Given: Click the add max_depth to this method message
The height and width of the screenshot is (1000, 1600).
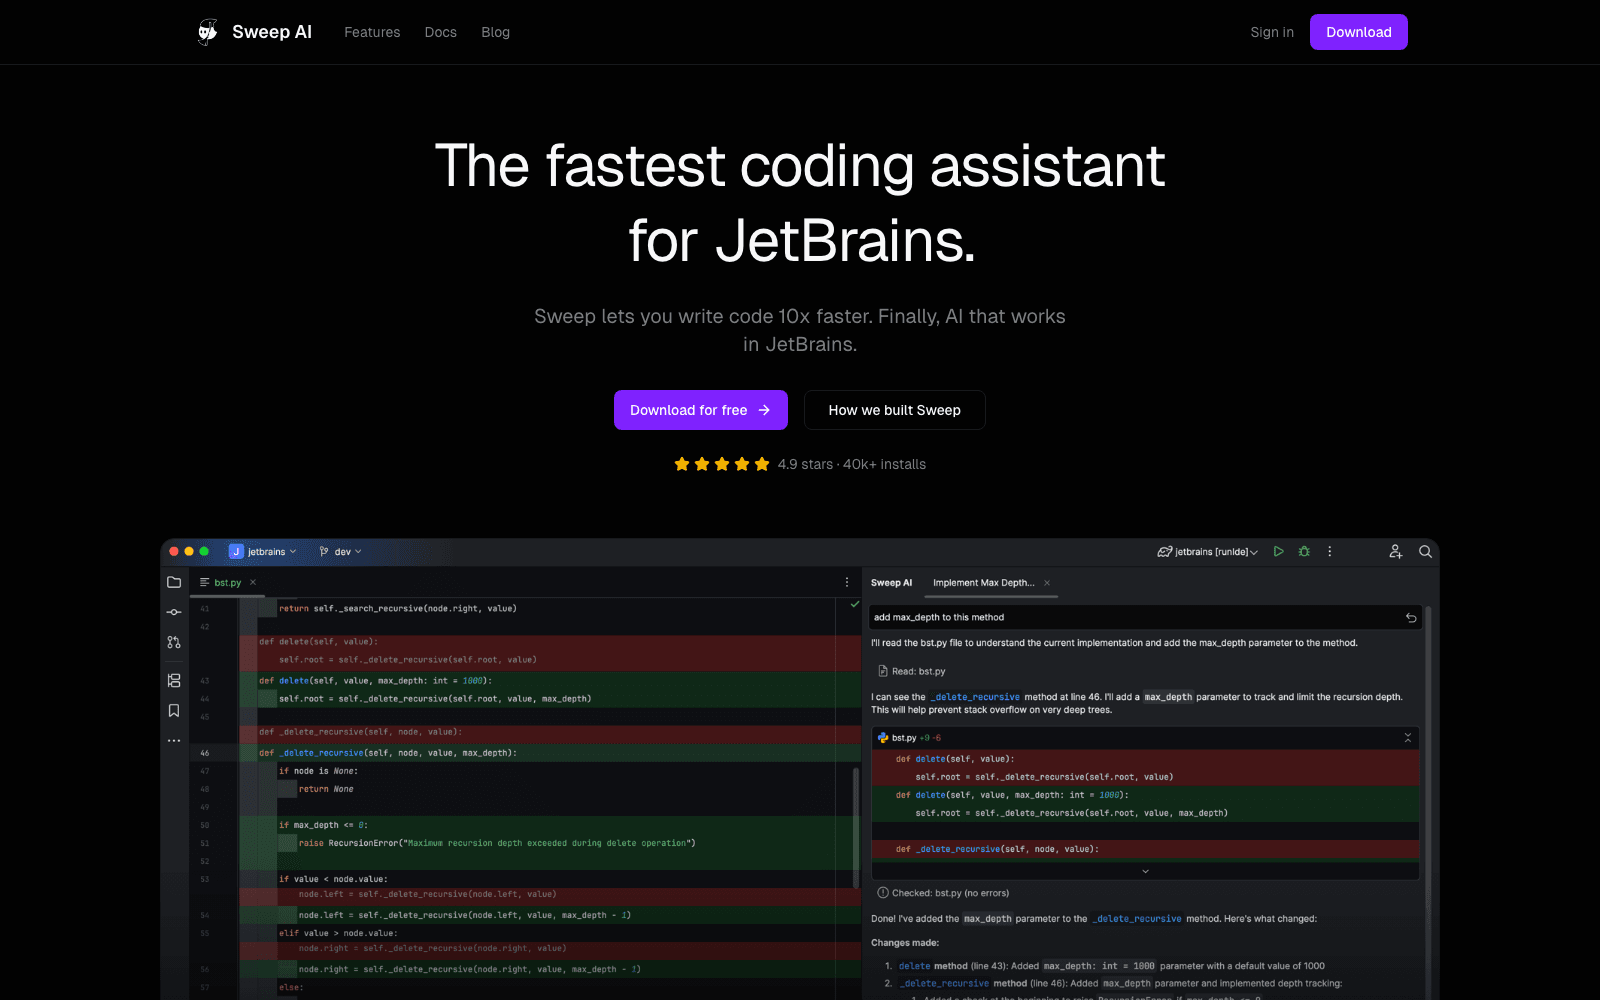Looking at the screenshot, I should 1145,617.
